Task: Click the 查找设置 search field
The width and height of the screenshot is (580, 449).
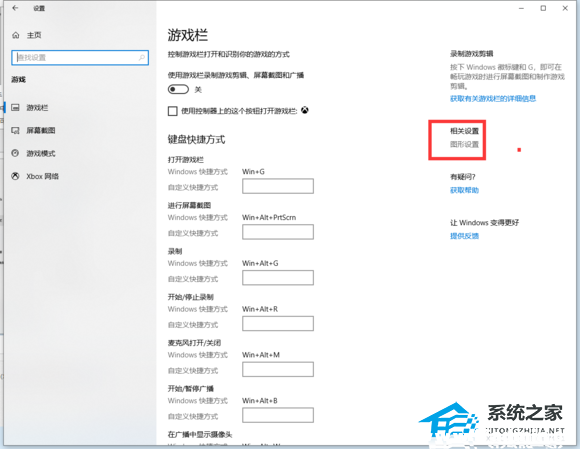Action: [80, 58]
